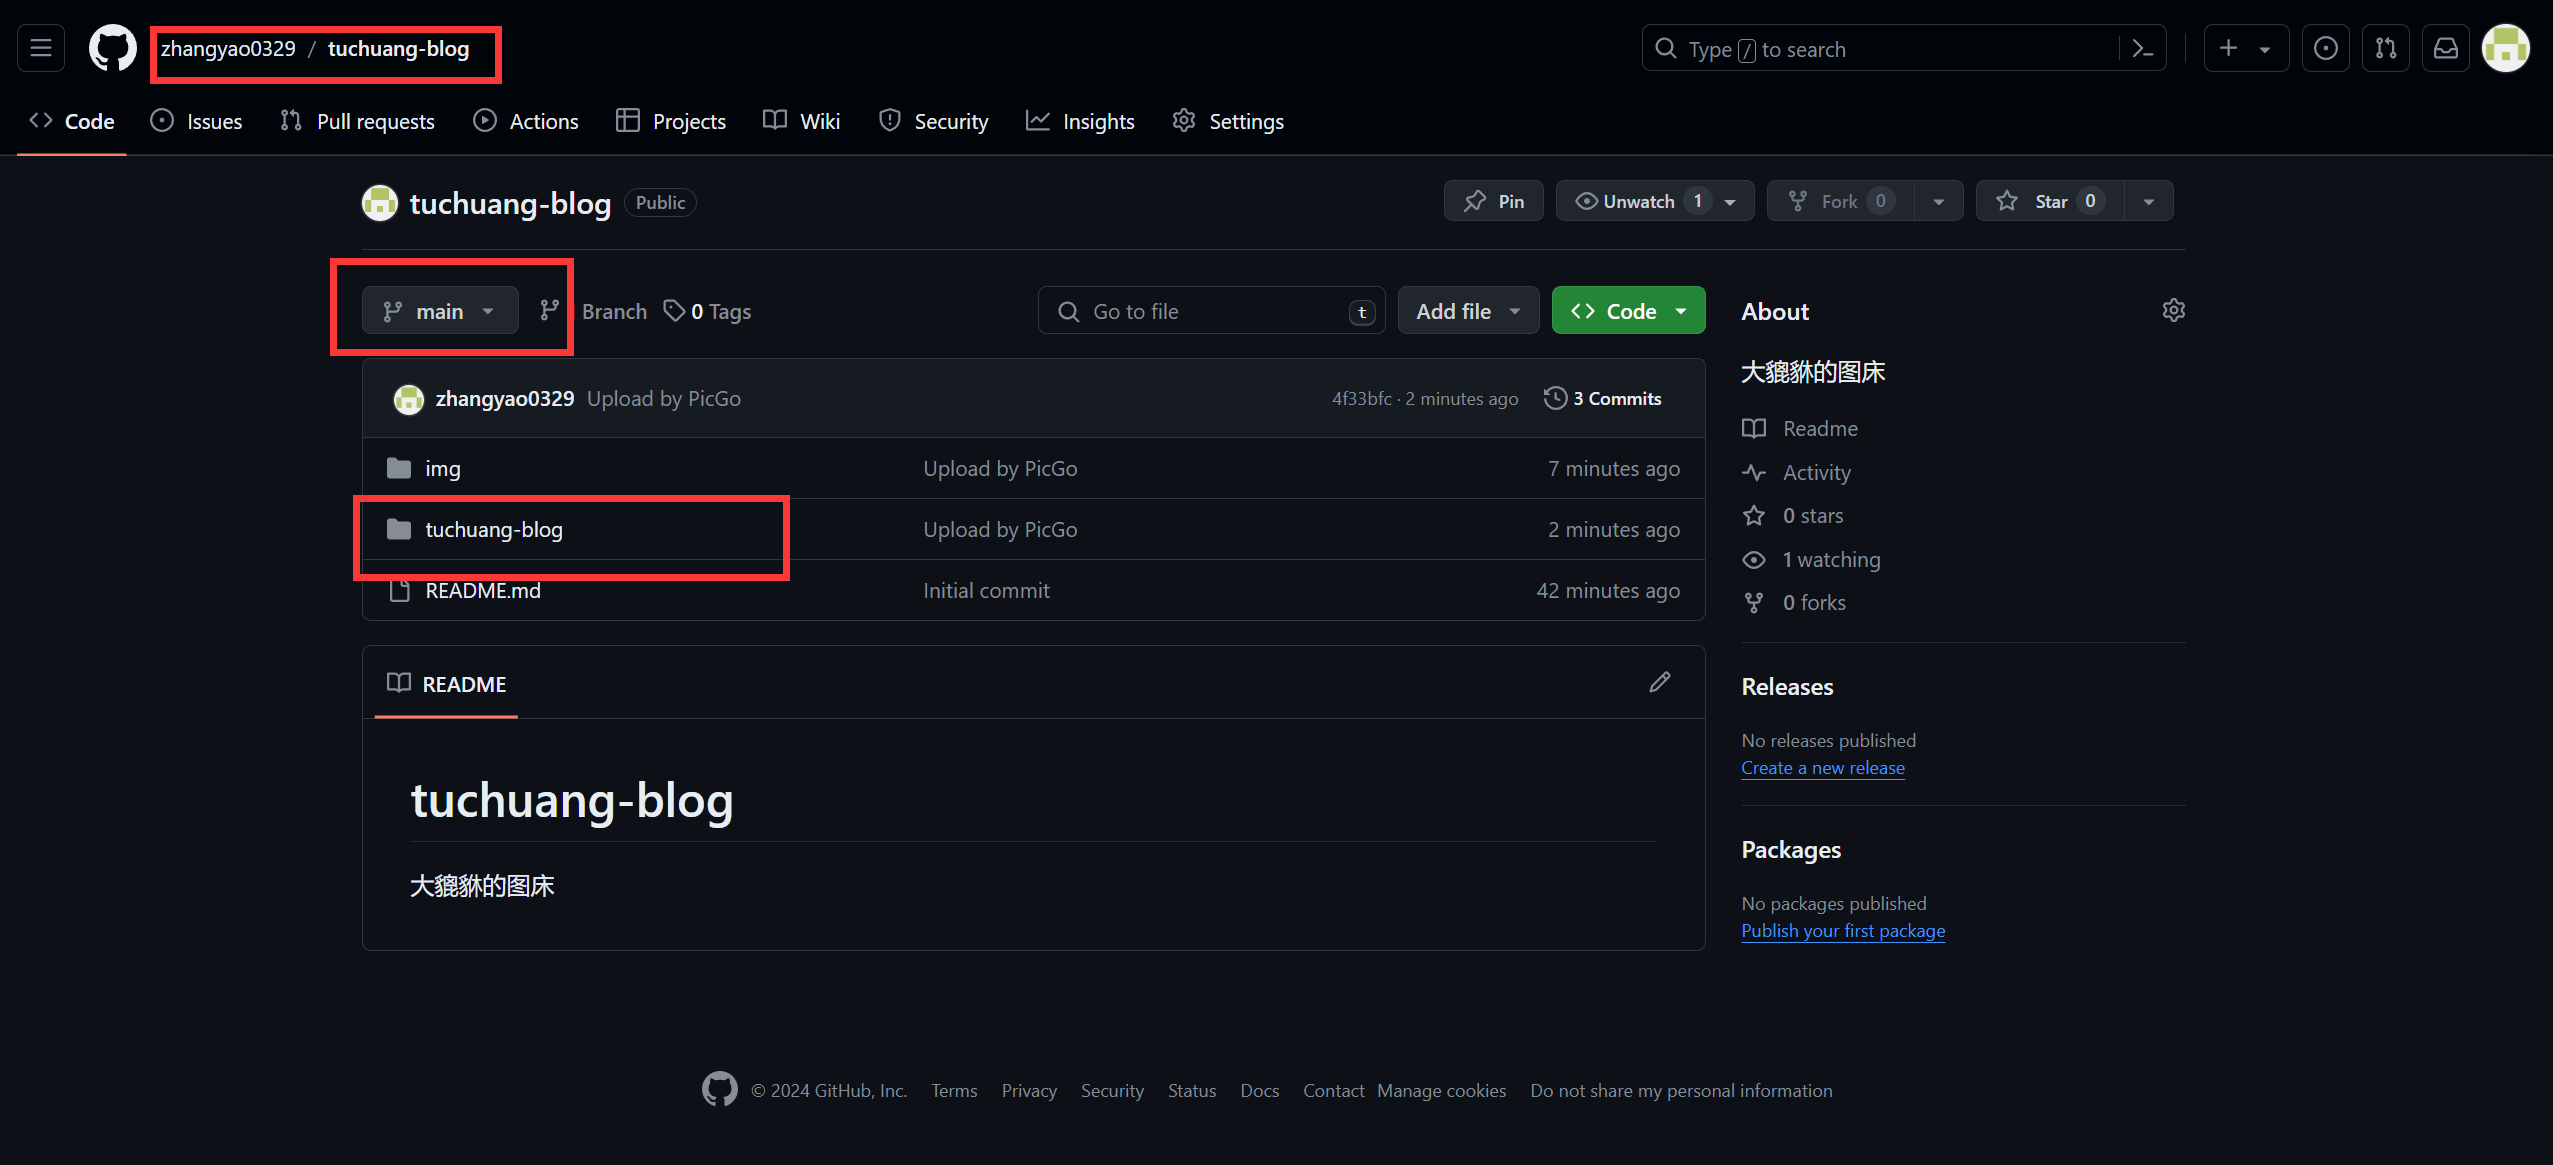The image size is (2553, 1165).
Task: Open the Insights tab
Action: [1081, 121]
